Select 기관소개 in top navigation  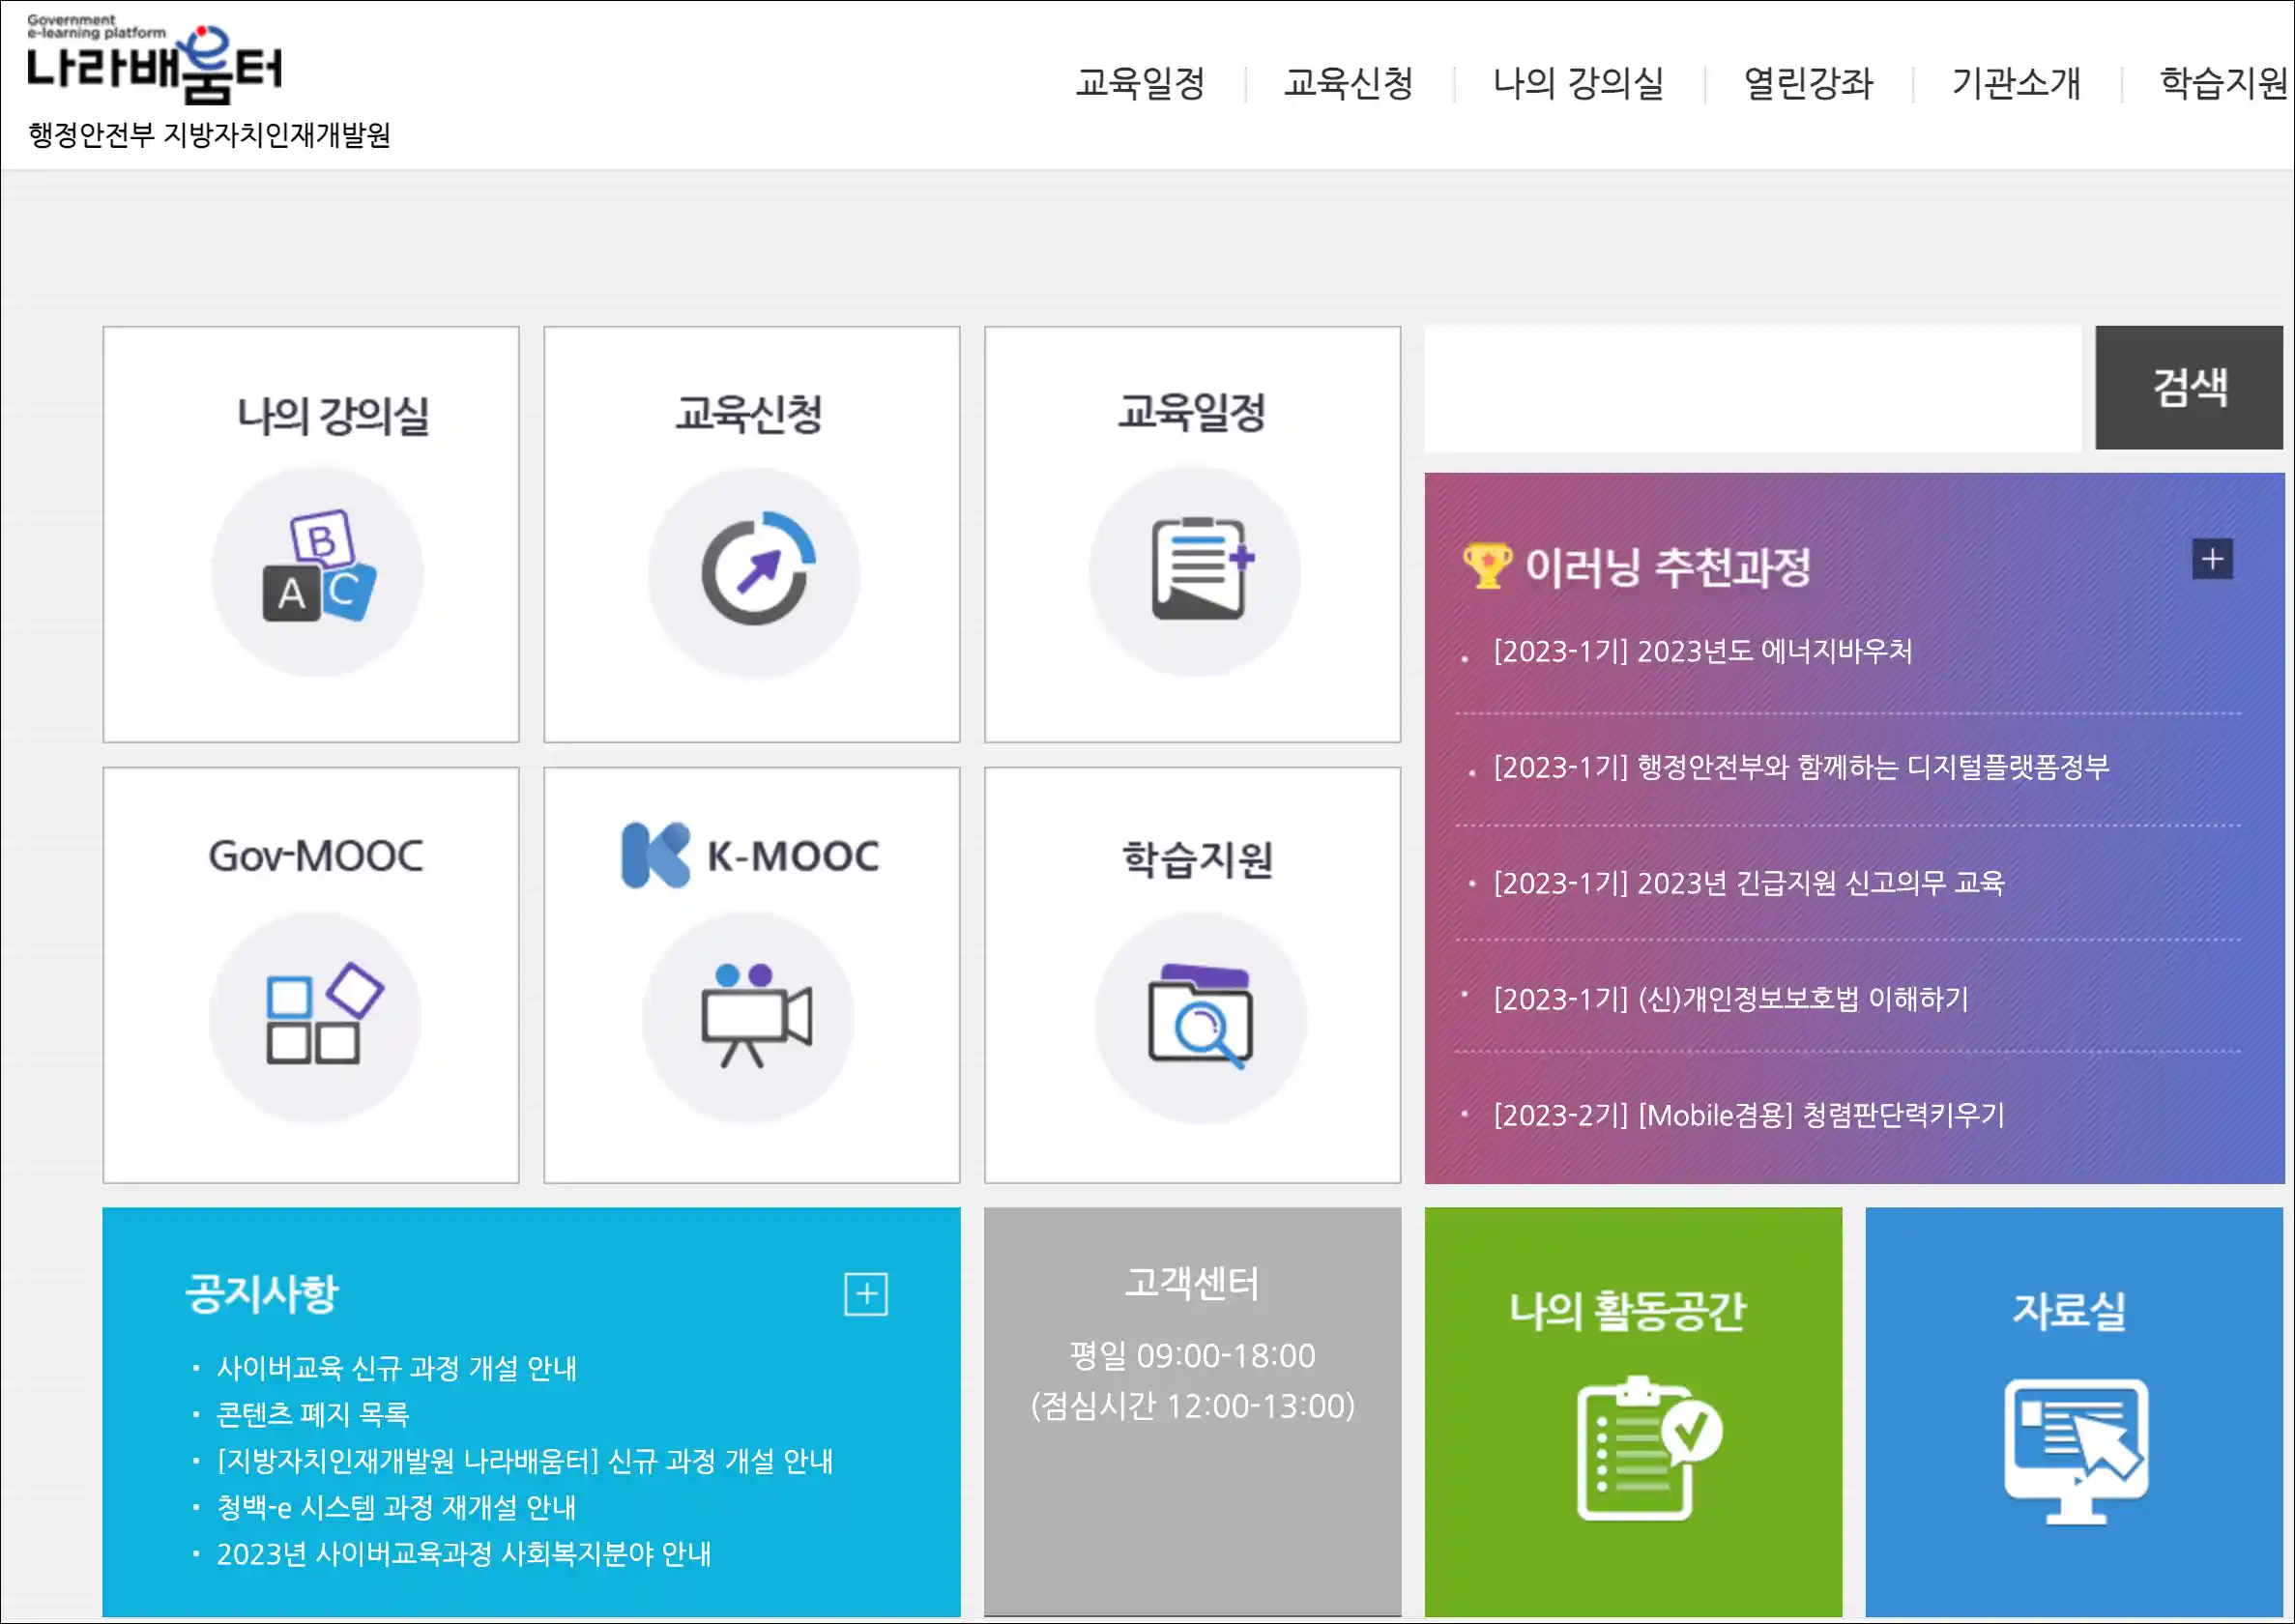click(x=2016, y=83)
